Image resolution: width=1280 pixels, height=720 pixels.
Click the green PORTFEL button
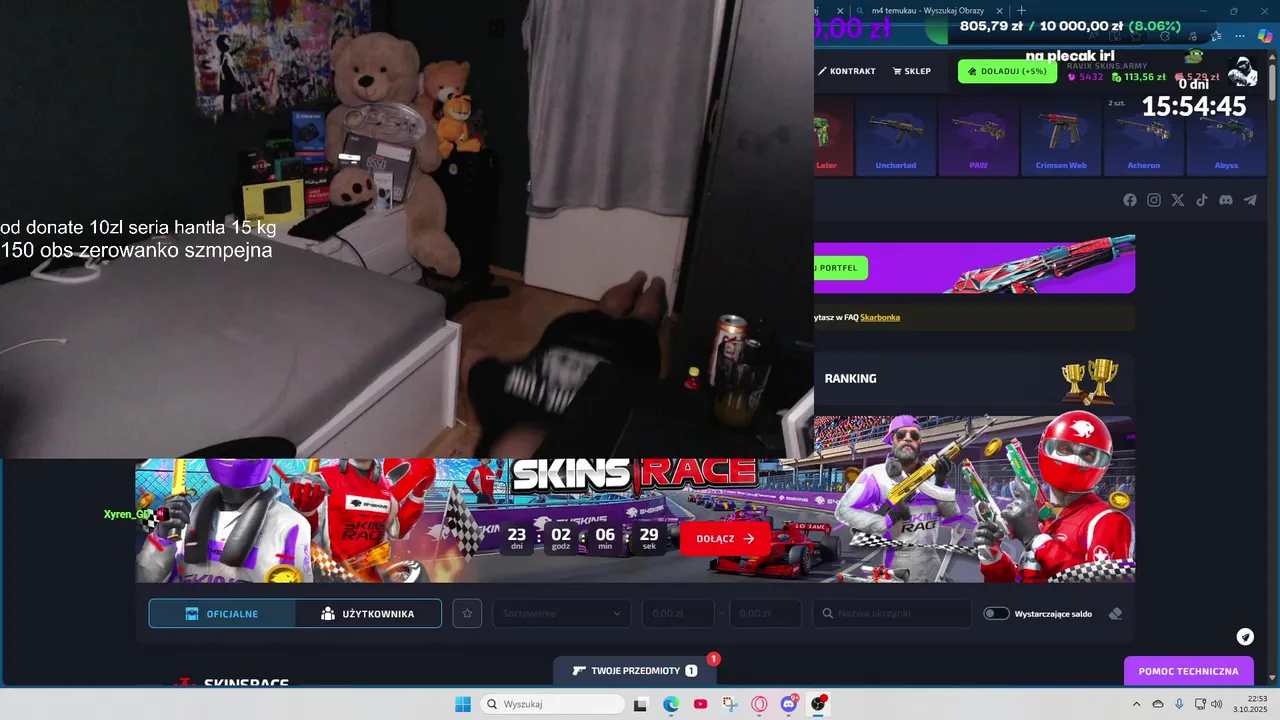[x=840, y=268]
